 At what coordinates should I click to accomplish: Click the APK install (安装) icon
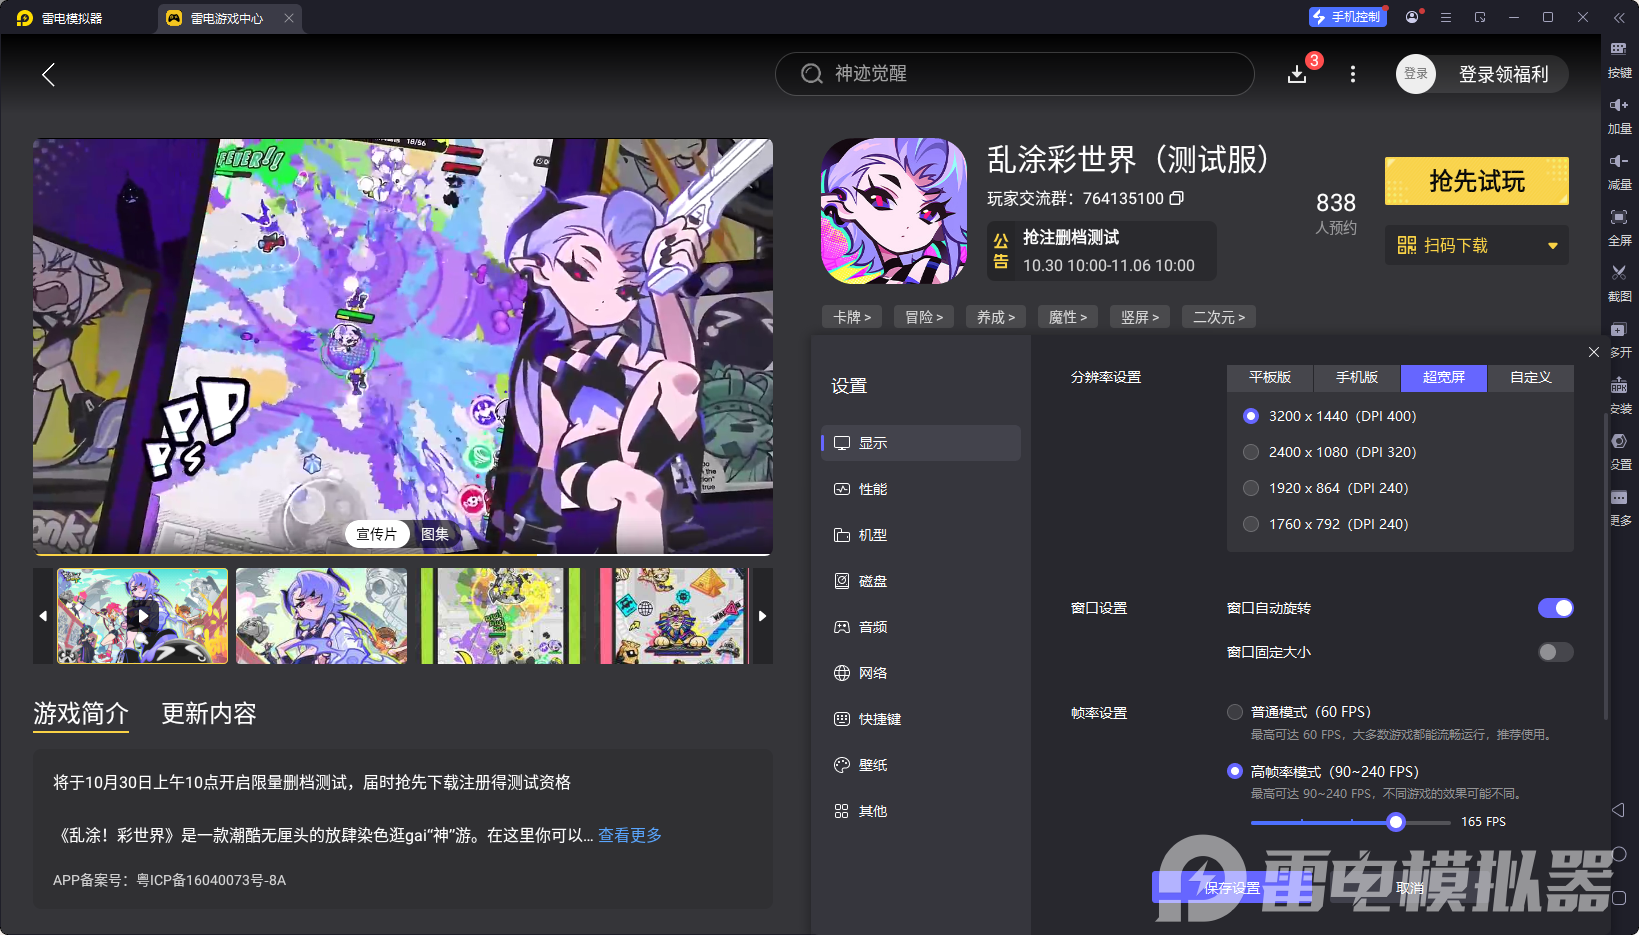1620,395
